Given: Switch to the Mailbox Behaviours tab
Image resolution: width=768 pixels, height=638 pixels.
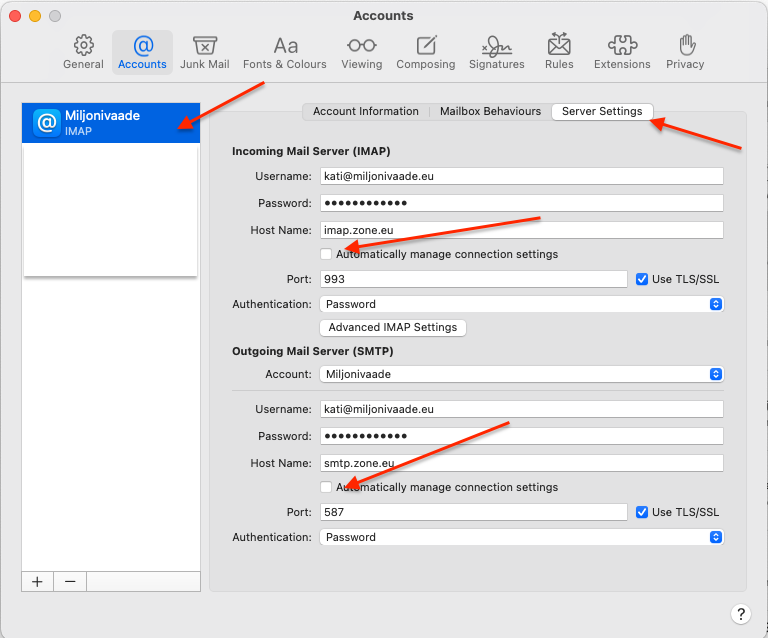Looking at the screenshot, I should tap(490, 111).
